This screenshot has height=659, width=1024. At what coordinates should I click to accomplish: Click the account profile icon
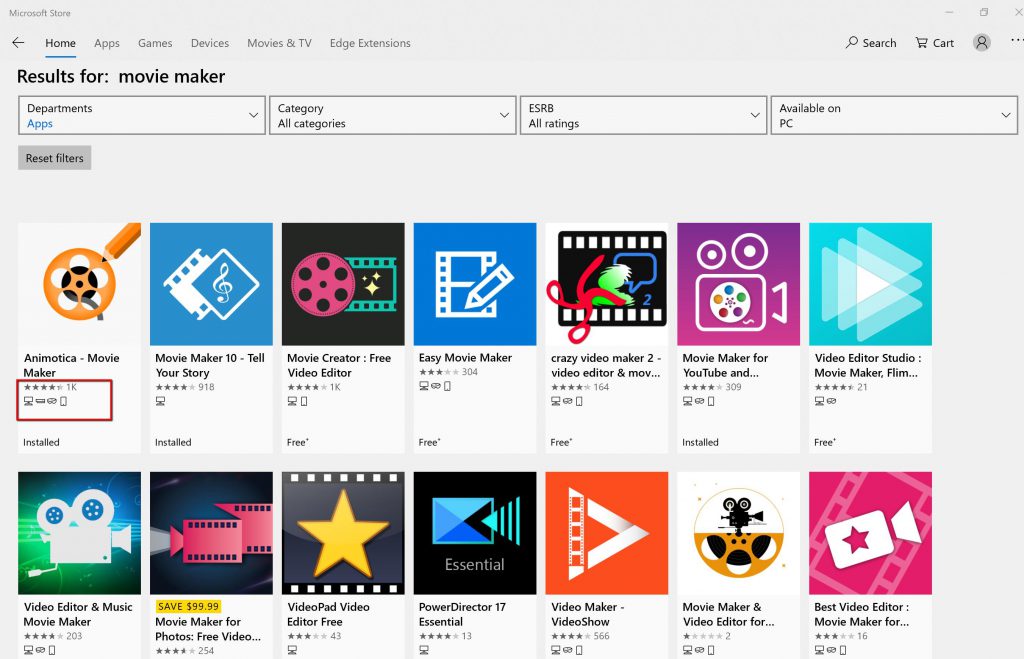click(981, 42)
